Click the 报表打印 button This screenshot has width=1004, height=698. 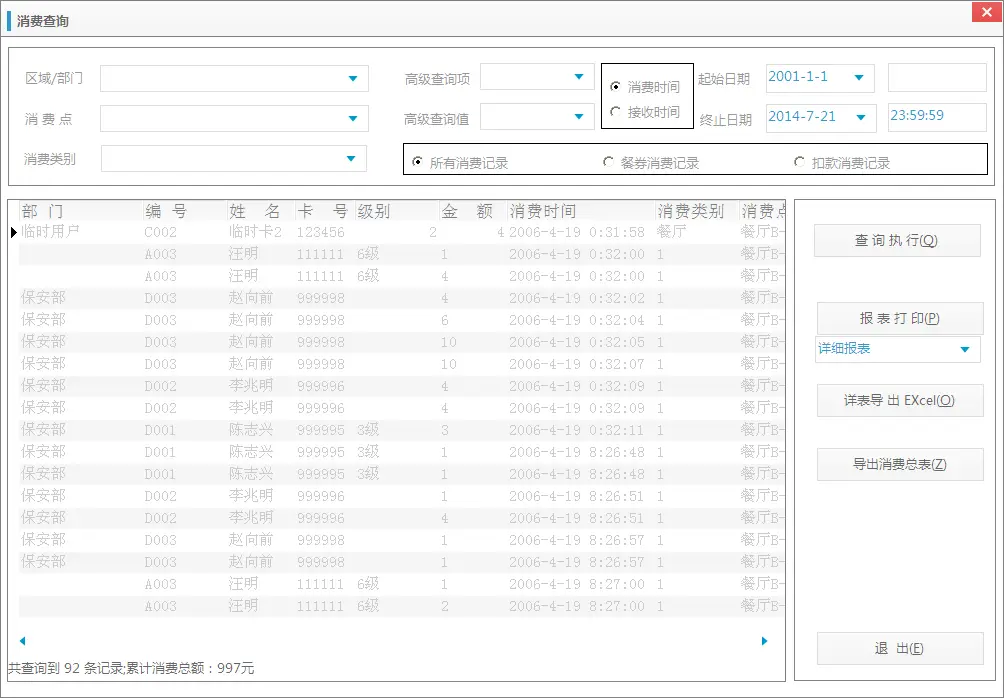pyautogui.click(x=897, y=318)
